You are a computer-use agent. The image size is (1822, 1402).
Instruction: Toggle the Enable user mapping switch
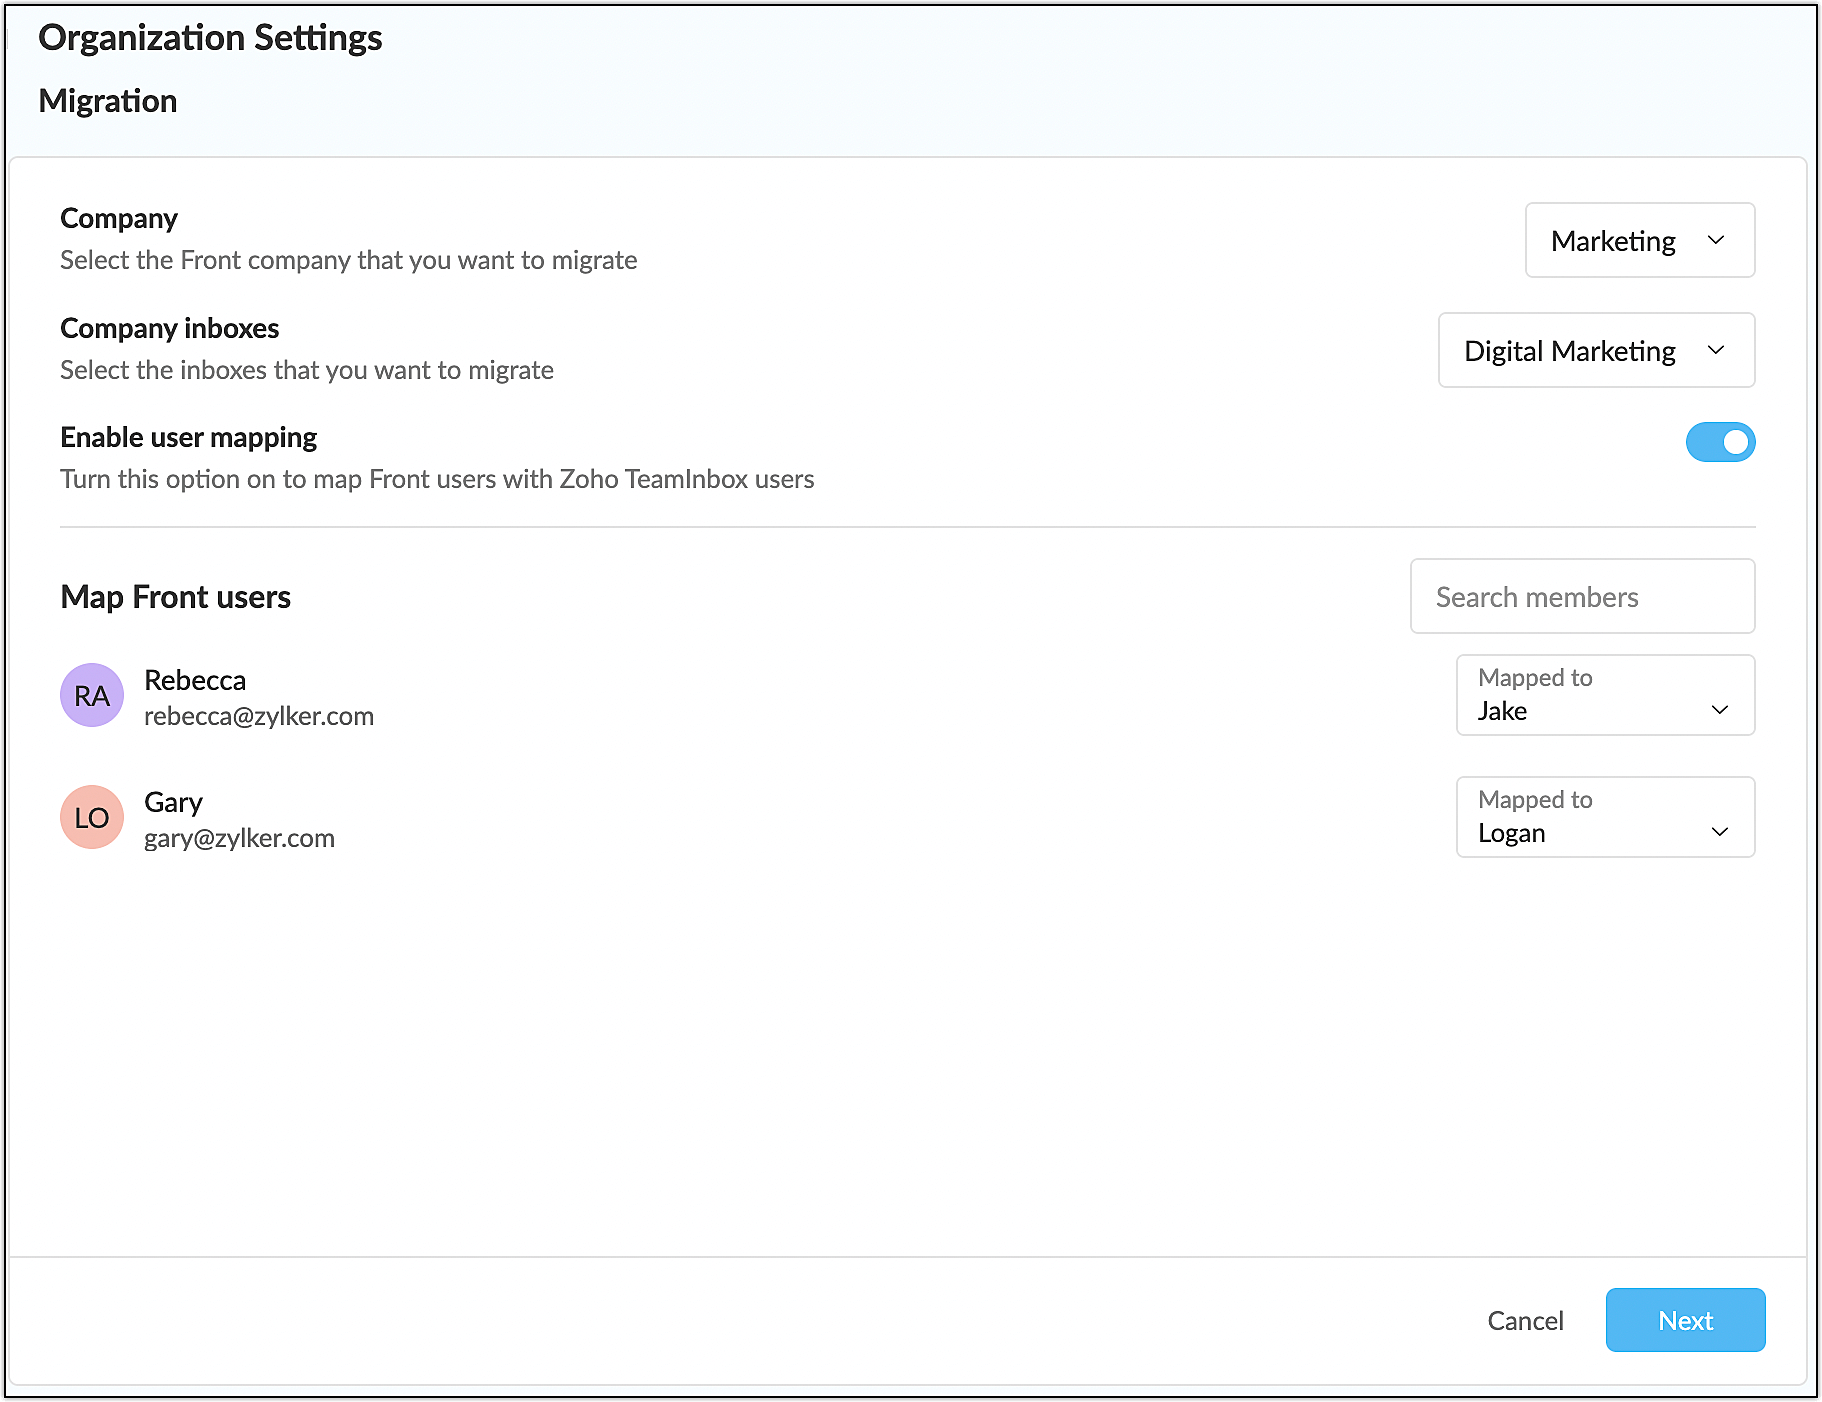pos(1720,442)
